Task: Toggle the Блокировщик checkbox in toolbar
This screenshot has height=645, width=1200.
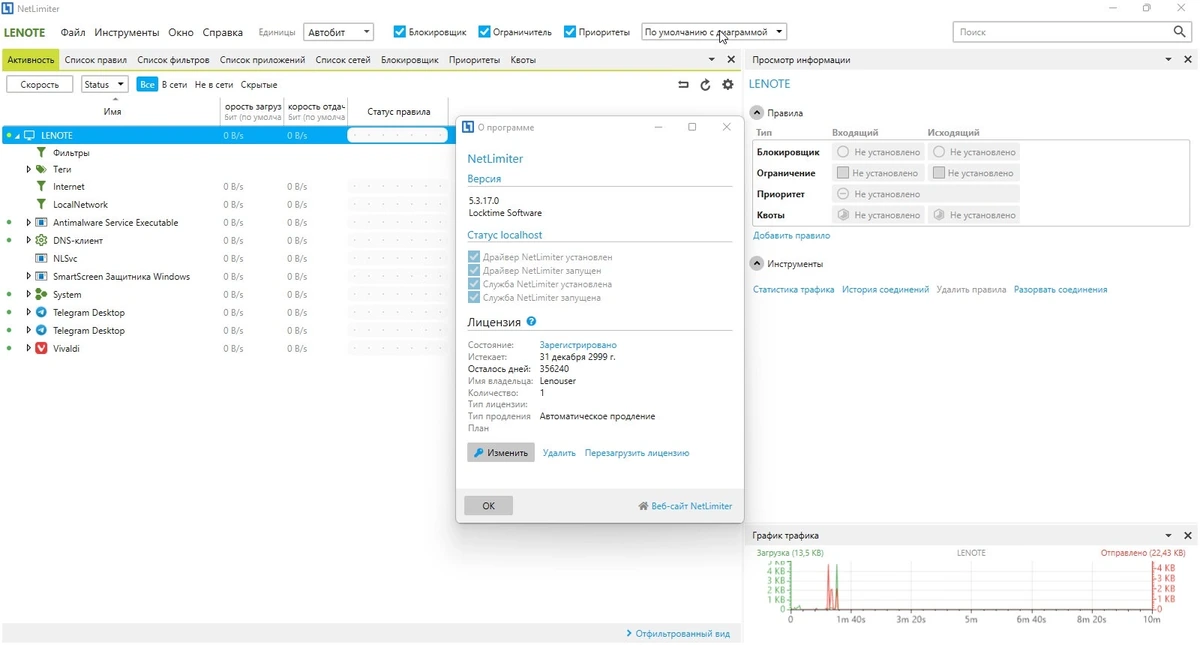Action: click(399, 32)
